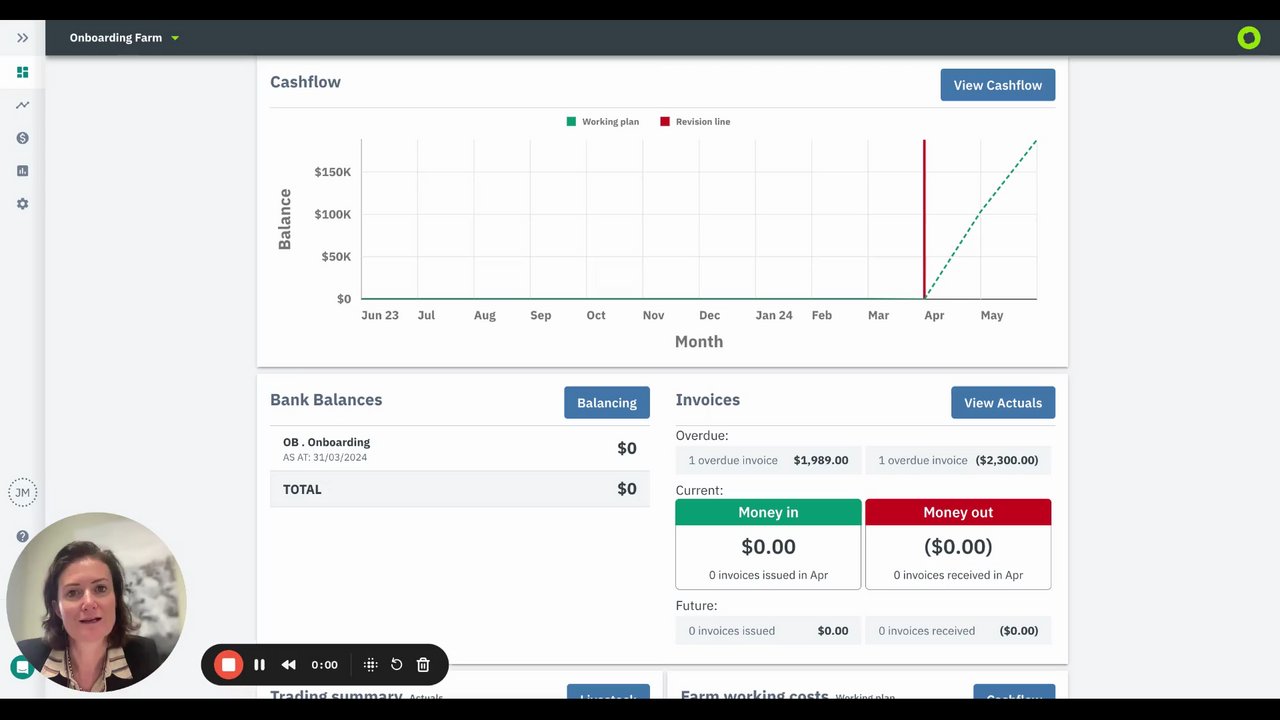The width and height of the screenshot is (1280, 720).
Task: Open the trend line sidebar icon
Action: point(22,105)
